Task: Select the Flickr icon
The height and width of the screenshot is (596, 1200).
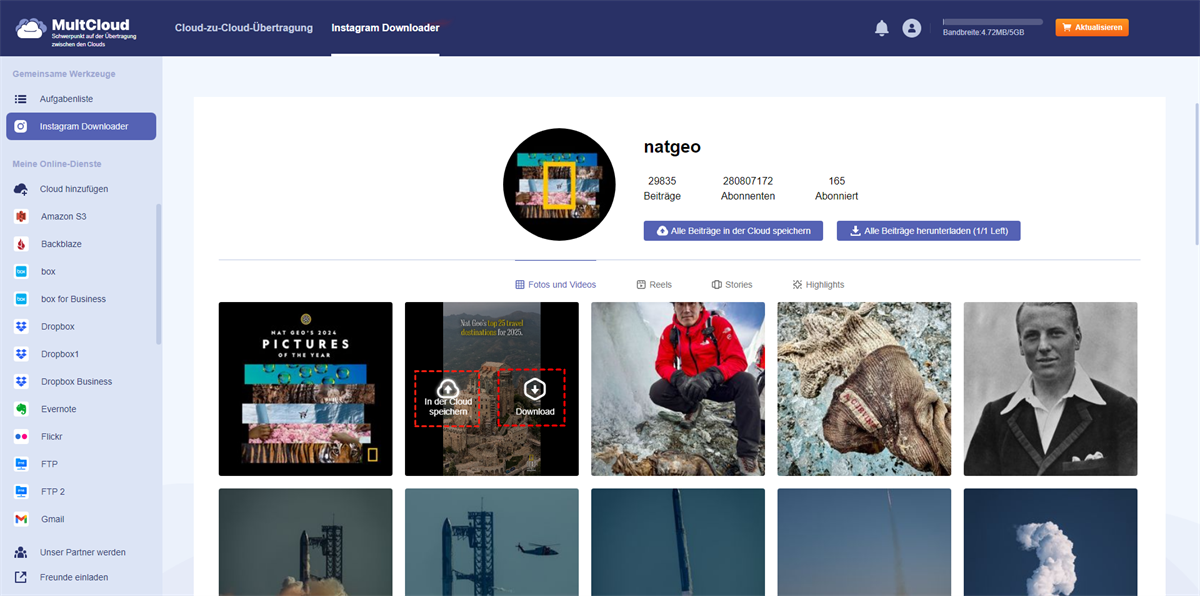Action: [x=20, y=436]
